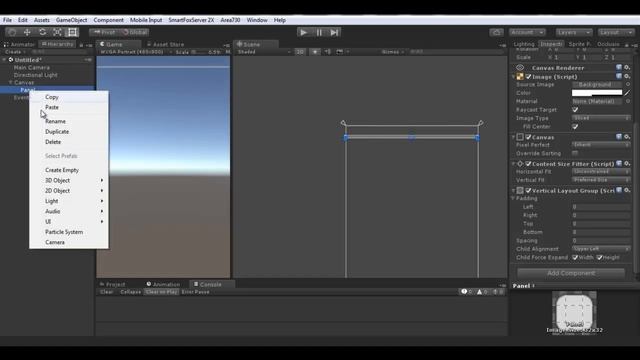The width and height of the screenshot is (640, 360).
Task: Start Play mode
Action: pos(303,32)
